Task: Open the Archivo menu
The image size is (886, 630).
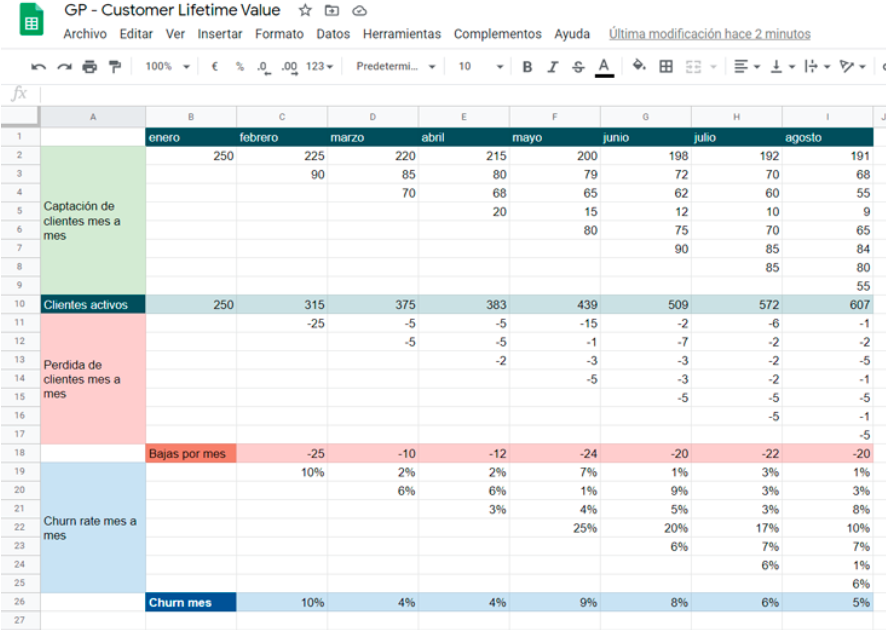Action: click(x=85, y=34)
